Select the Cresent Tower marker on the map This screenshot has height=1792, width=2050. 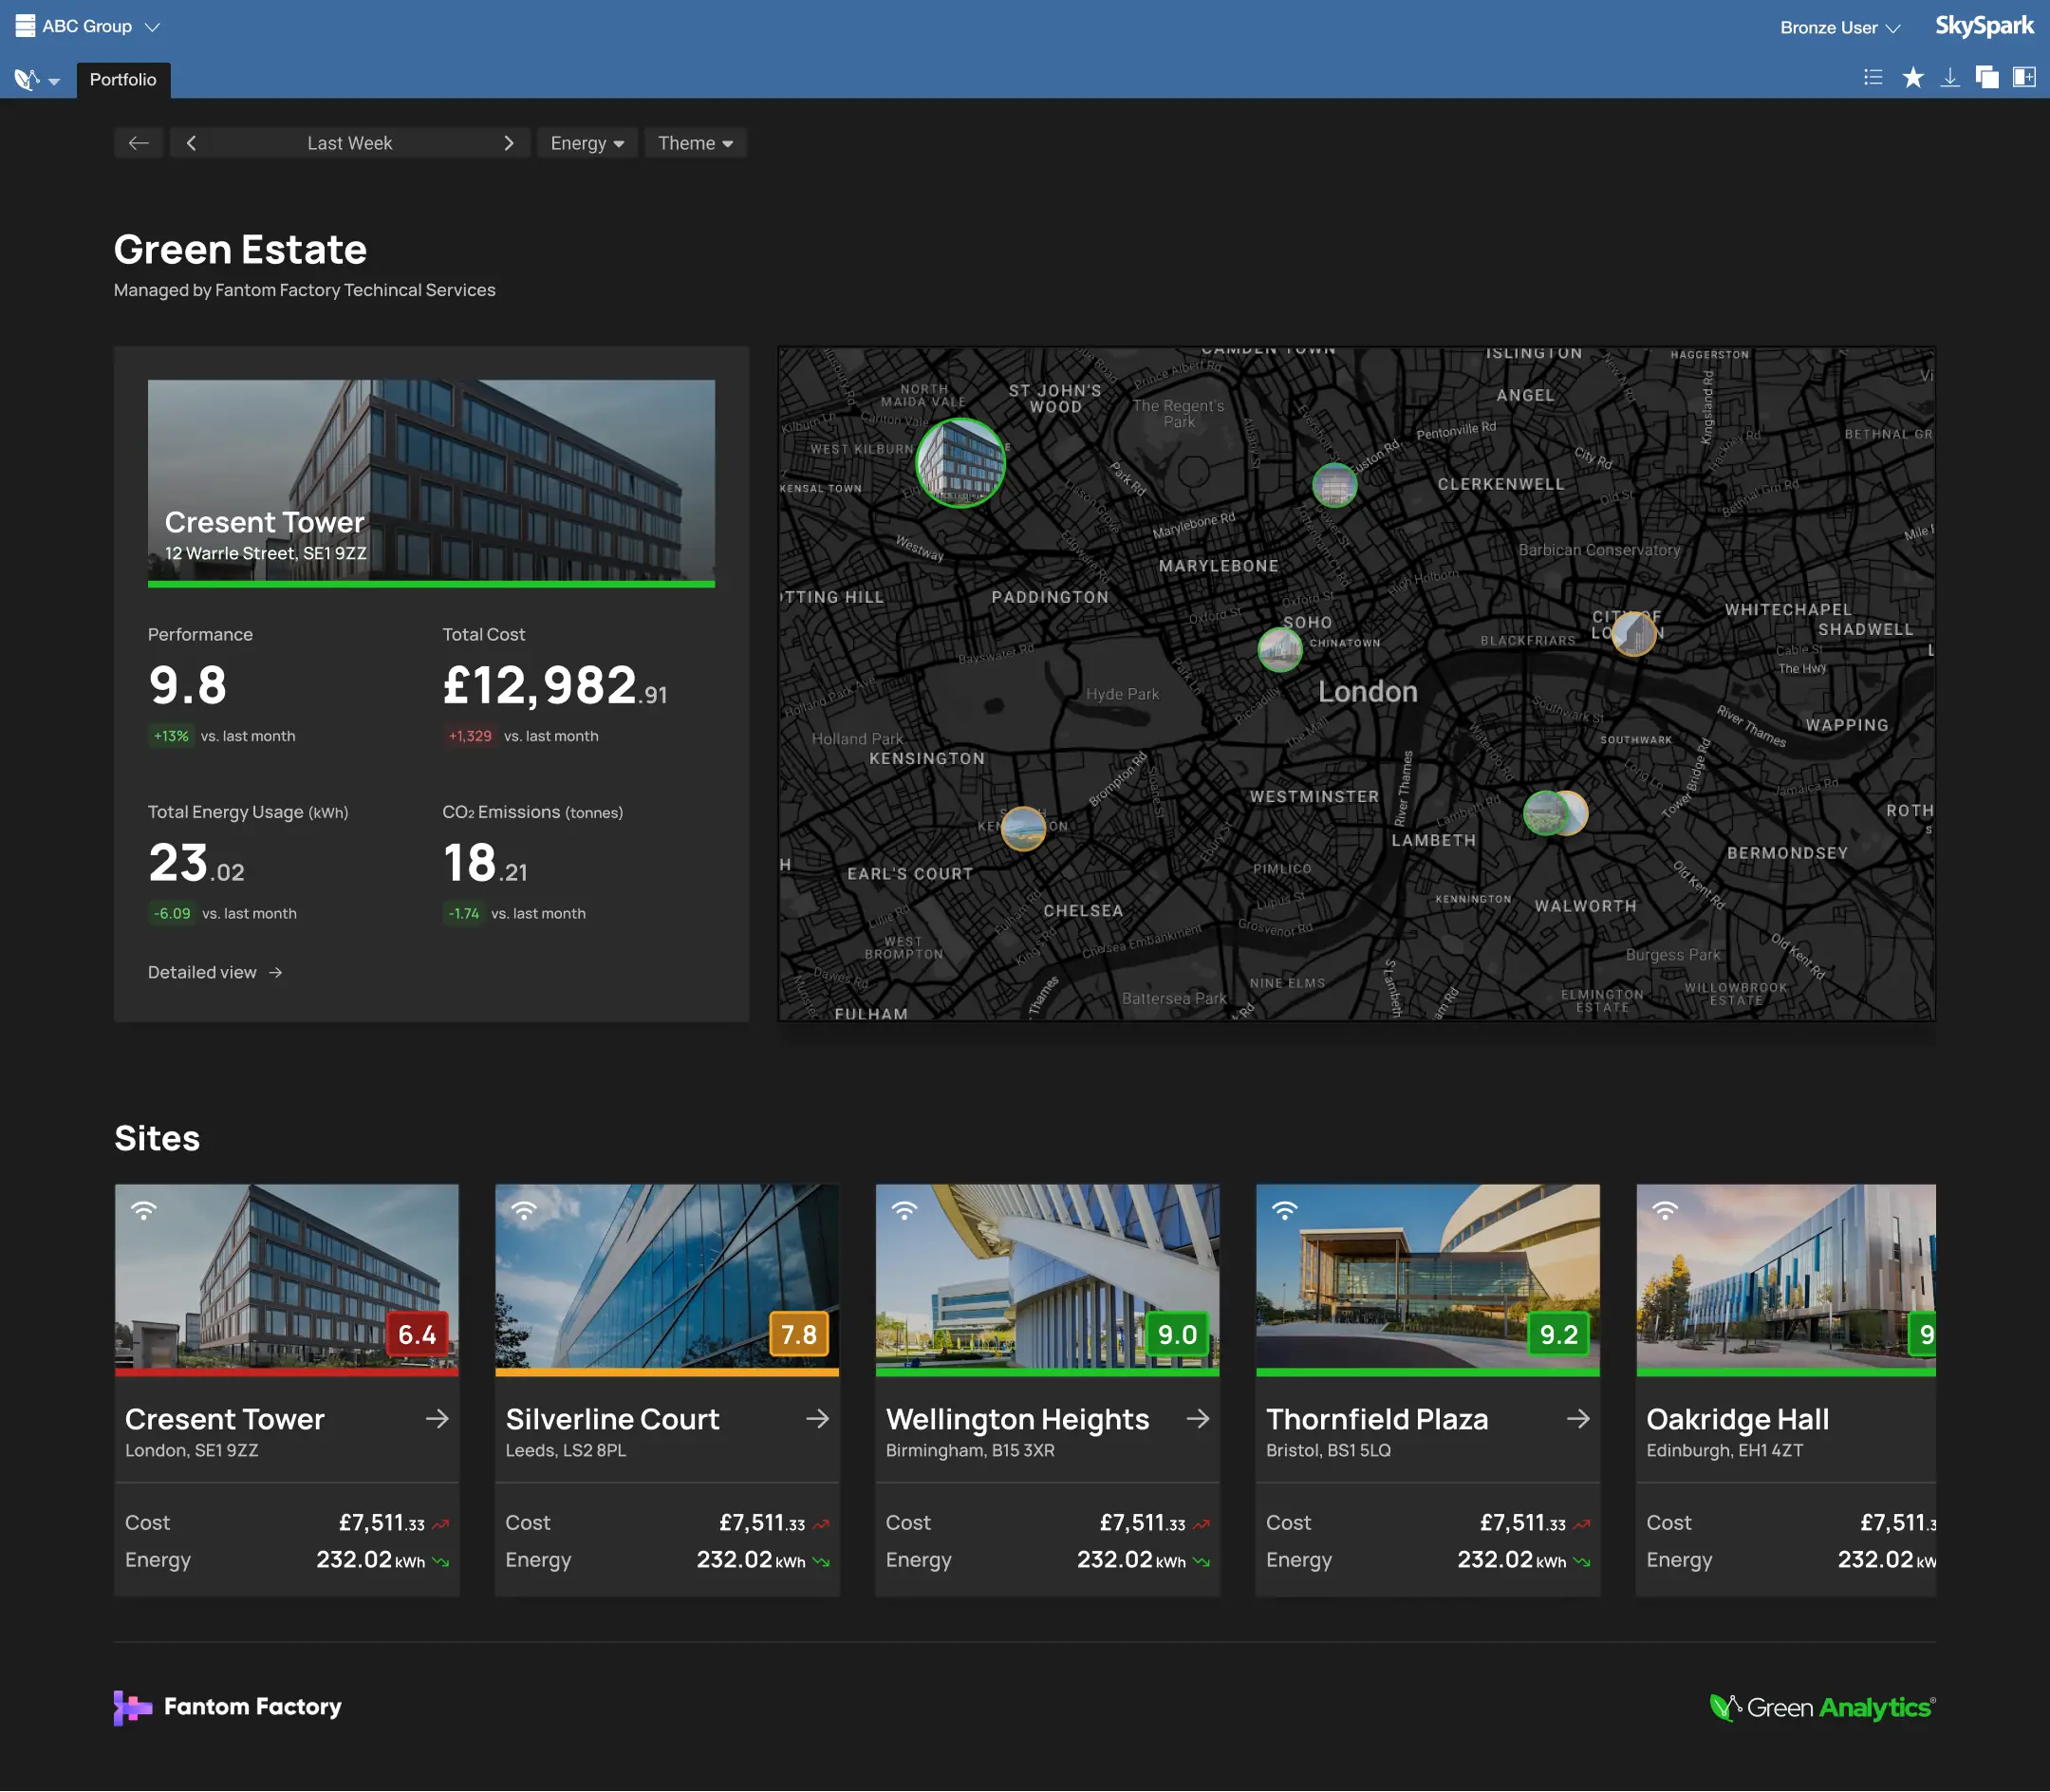[959, 463]
